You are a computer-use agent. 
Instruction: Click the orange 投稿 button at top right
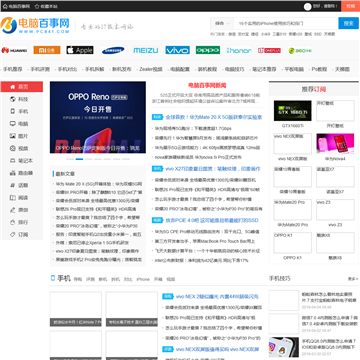[x=350, y=6]
